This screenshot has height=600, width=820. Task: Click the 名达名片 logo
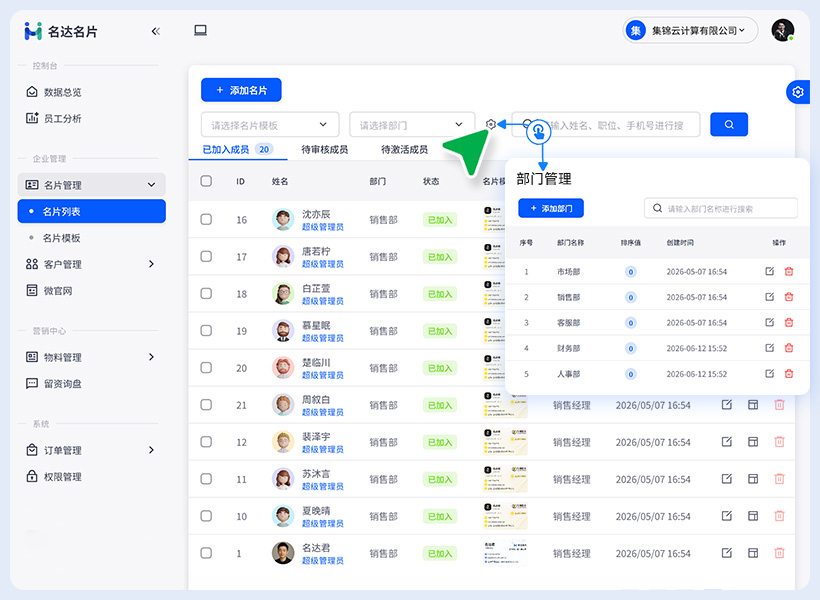click(x=61, y=31)
